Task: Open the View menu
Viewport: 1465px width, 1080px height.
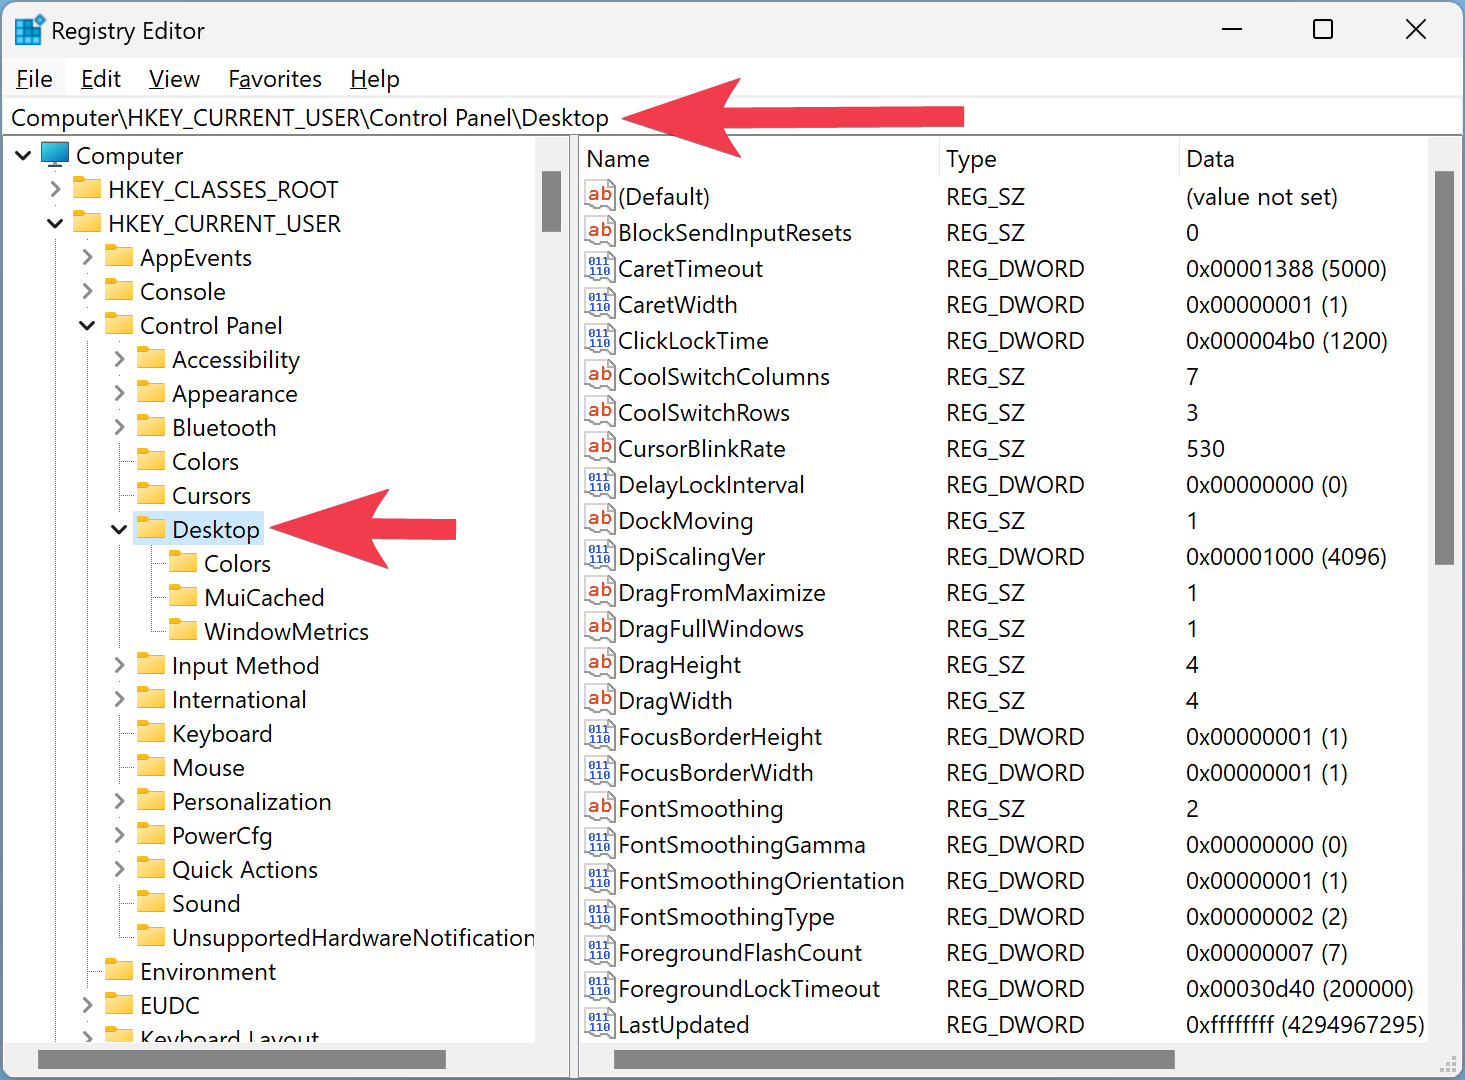Action: tap(174, 79)
